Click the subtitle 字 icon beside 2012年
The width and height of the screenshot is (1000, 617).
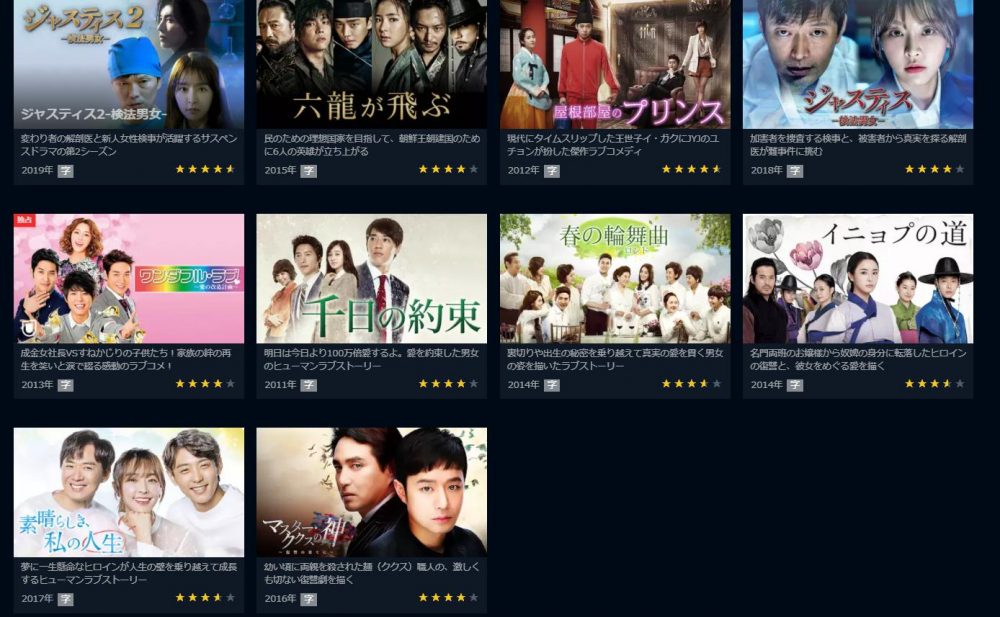tap(552, 171)
